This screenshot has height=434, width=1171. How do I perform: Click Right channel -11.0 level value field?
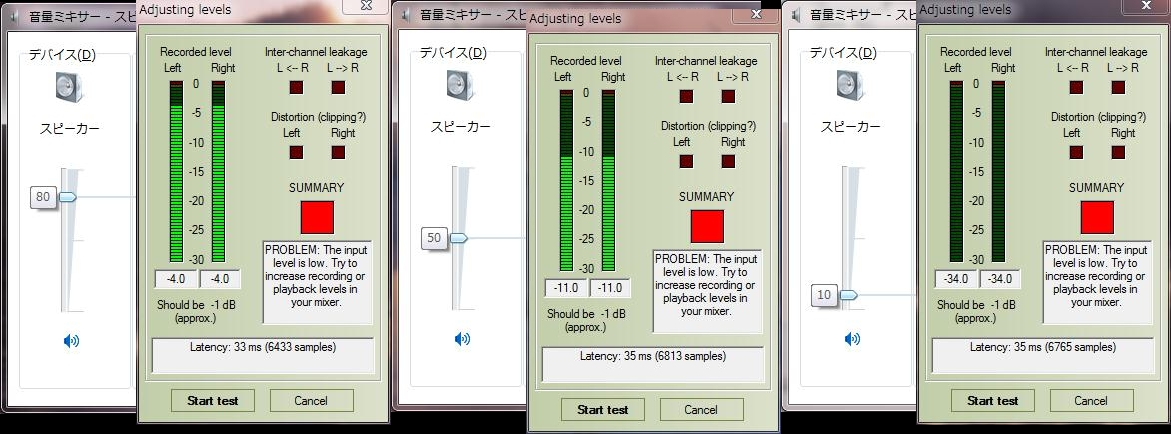[x=609, y=288]
